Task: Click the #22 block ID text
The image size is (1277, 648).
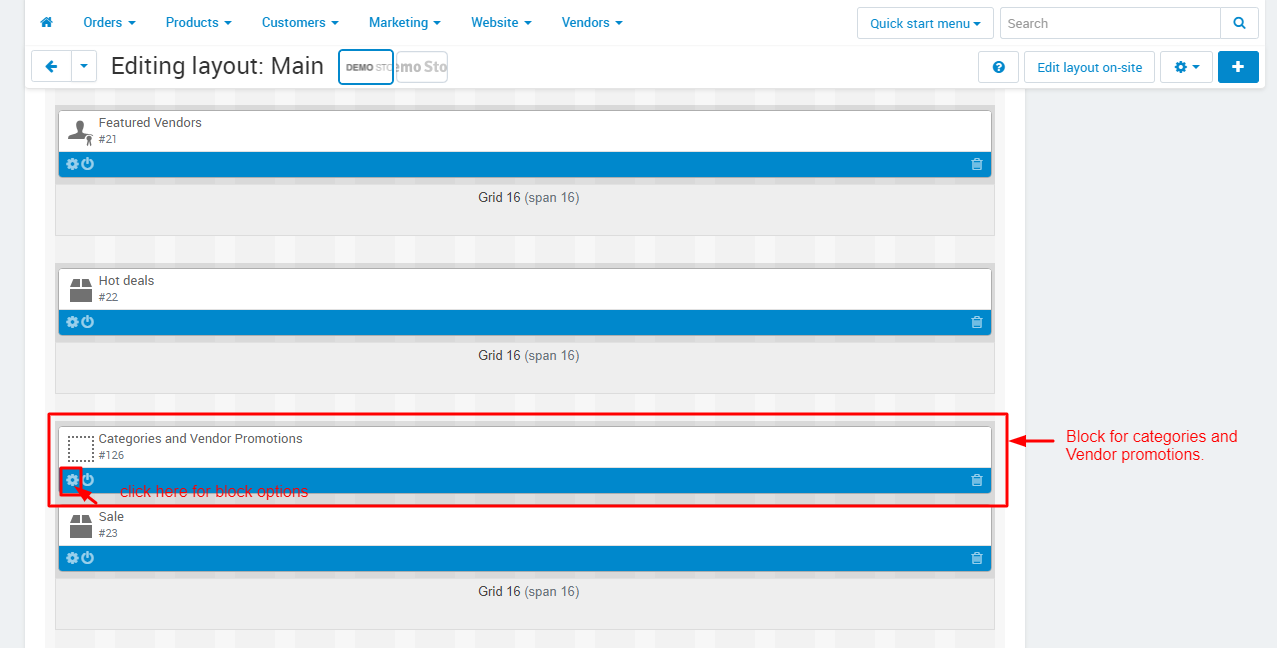Action: pyautogui.click(x=108, y=297)
